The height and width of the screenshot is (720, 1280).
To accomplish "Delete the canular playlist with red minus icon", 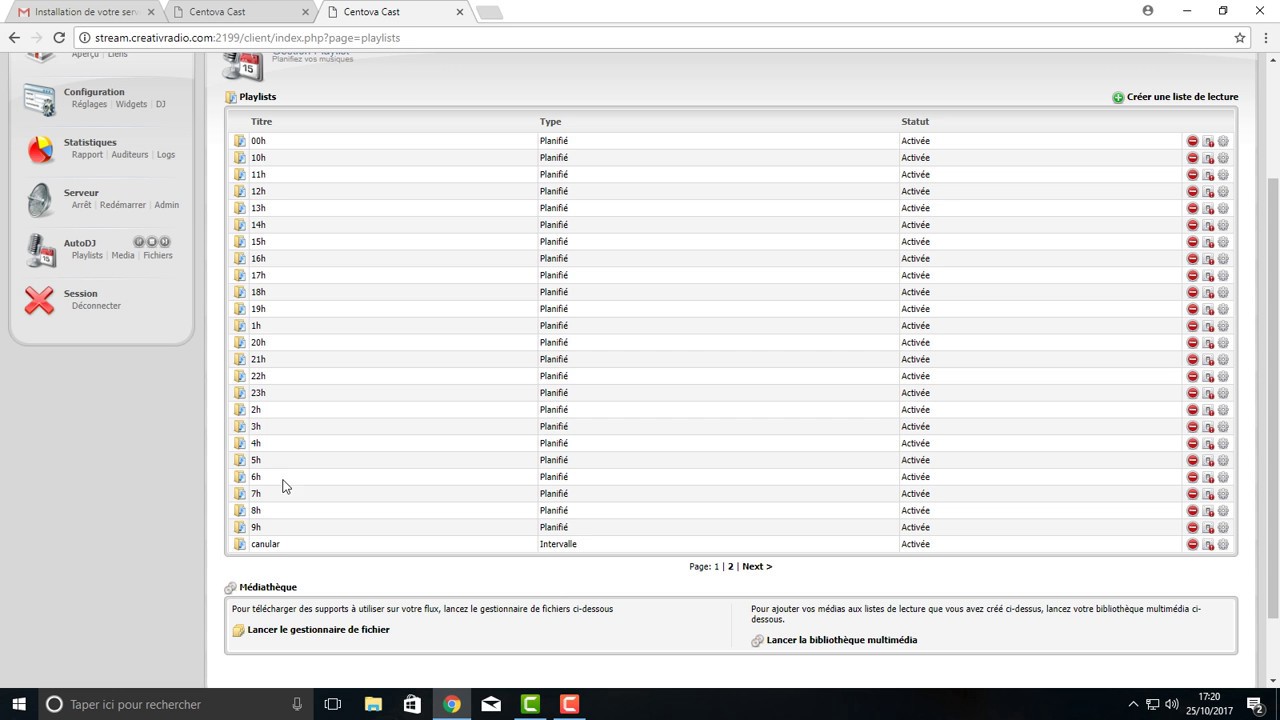I will (1192, 544).
